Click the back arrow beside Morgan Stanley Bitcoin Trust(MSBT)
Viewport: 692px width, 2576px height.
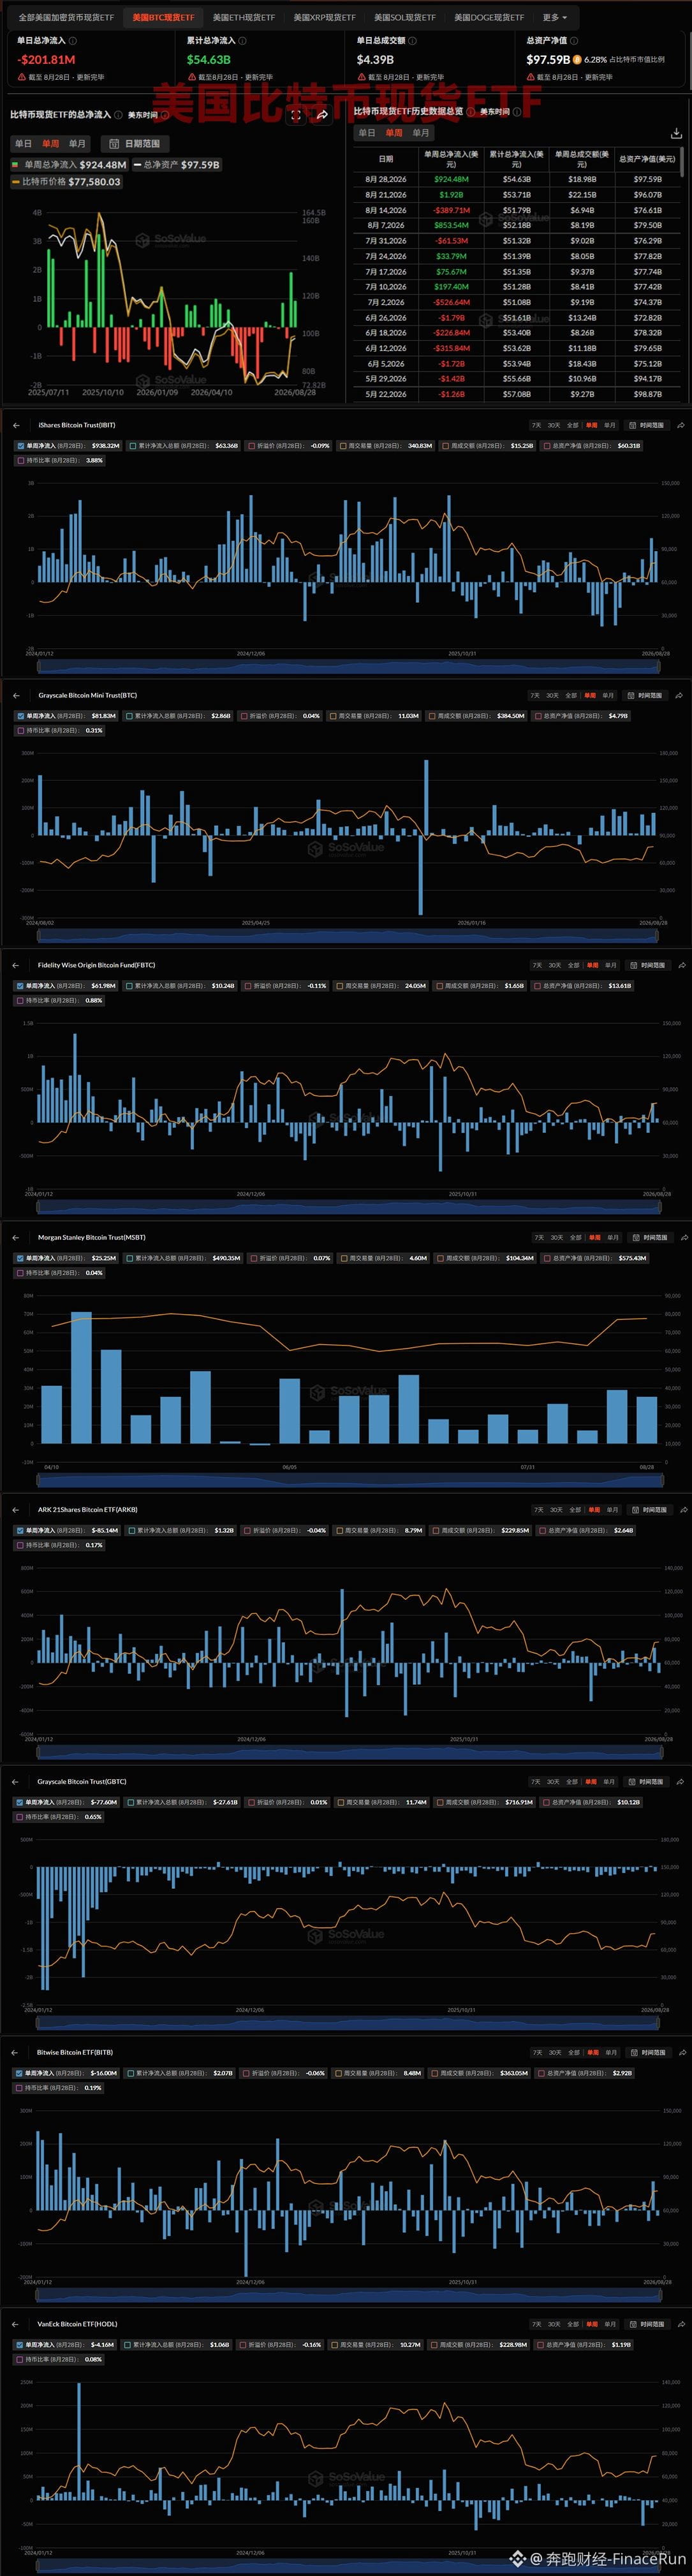click(16, 1237)
